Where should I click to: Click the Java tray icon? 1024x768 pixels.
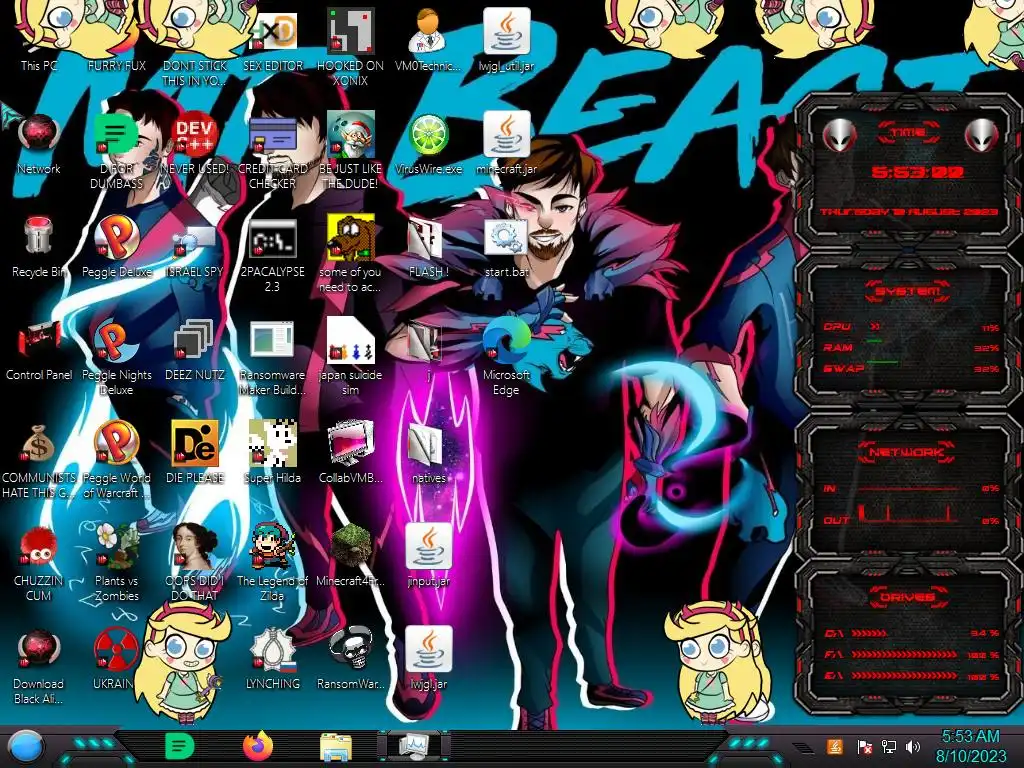click(834, 747)
